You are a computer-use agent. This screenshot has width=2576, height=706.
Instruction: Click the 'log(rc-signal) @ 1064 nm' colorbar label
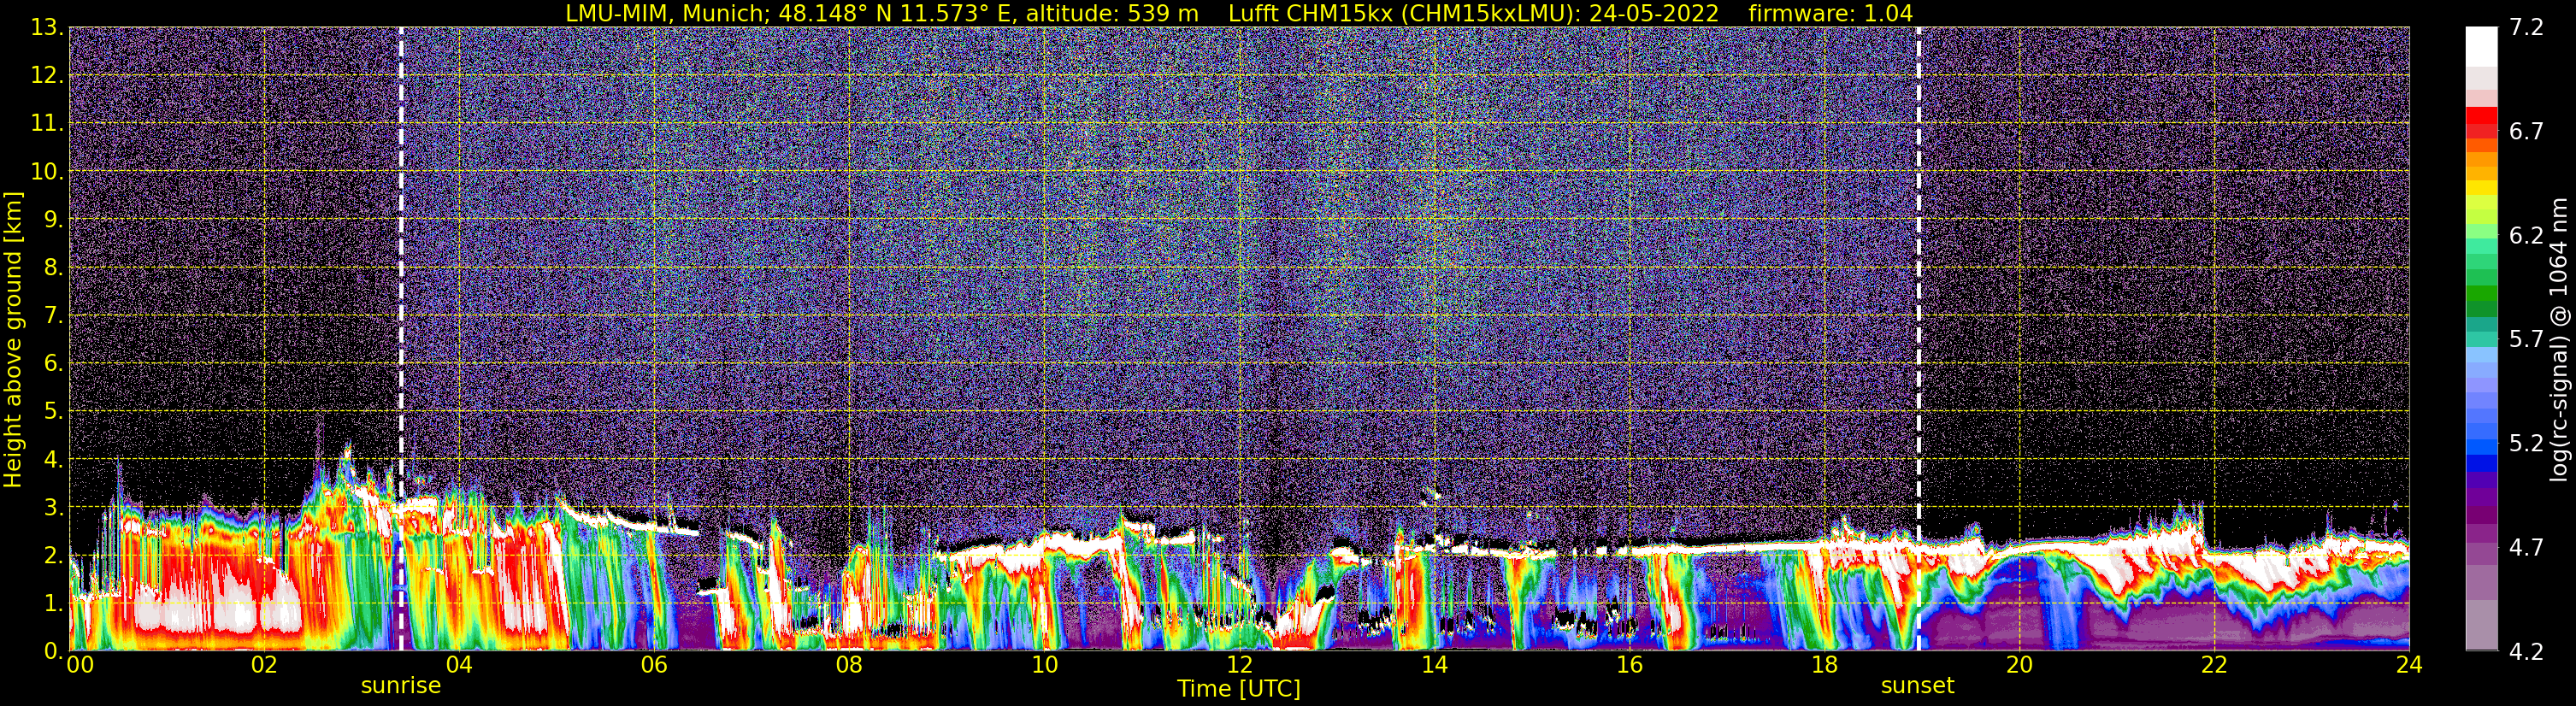click(x=2558, y=340)
